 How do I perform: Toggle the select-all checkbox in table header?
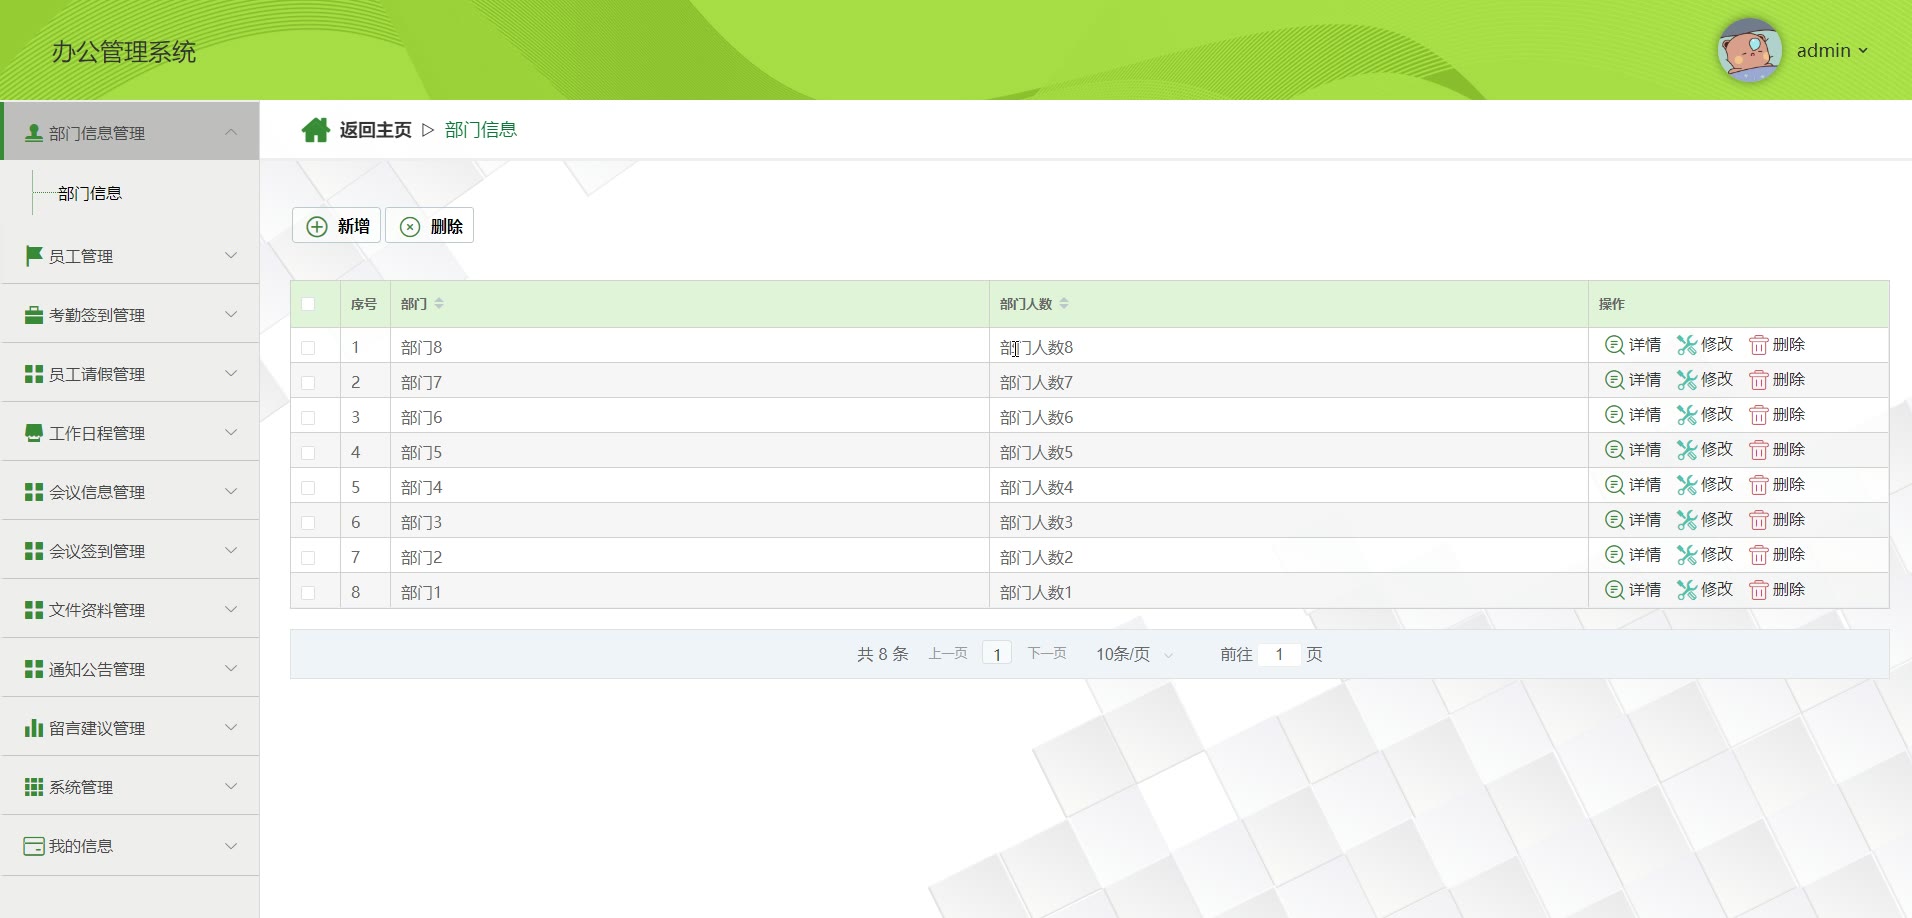pos(308,304)
